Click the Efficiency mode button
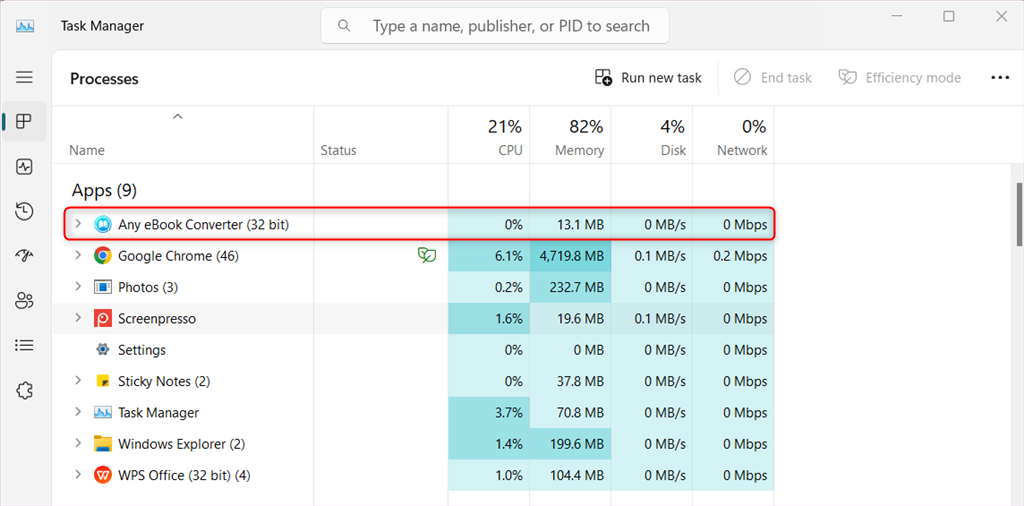 pyautogui.click(x=900, y=78)
